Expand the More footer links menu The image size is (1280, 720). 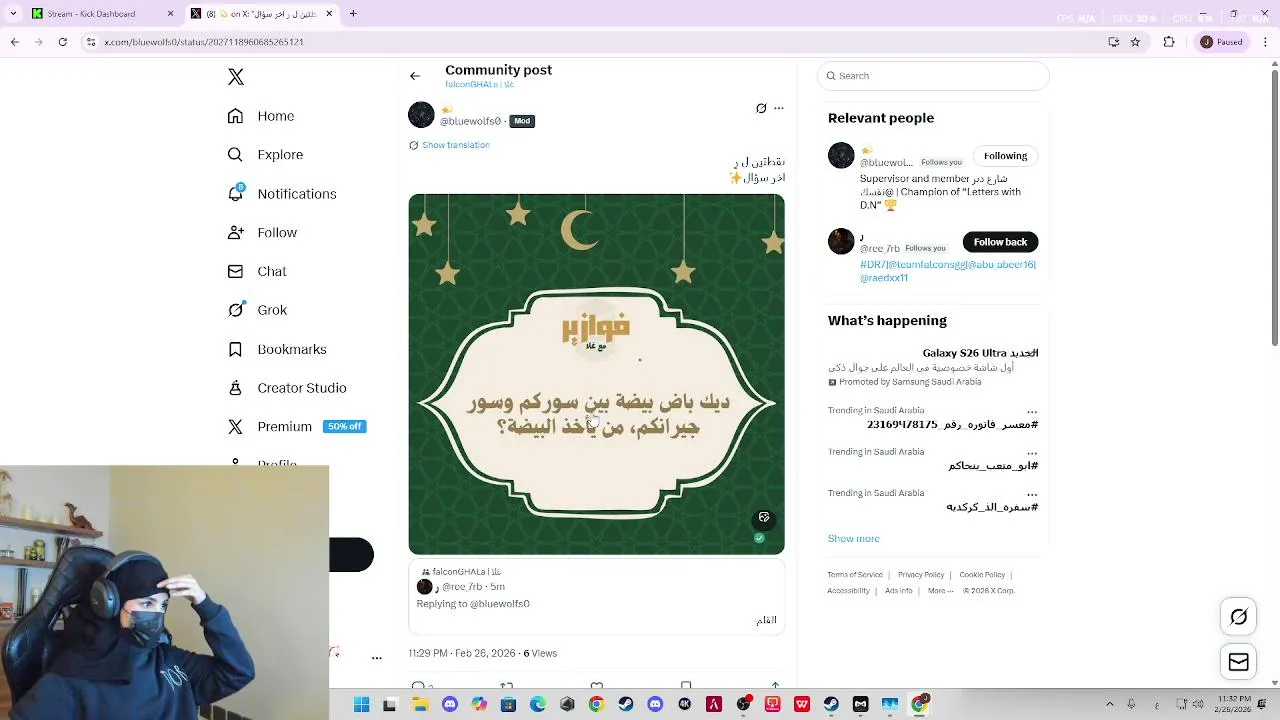coord(939,591)
